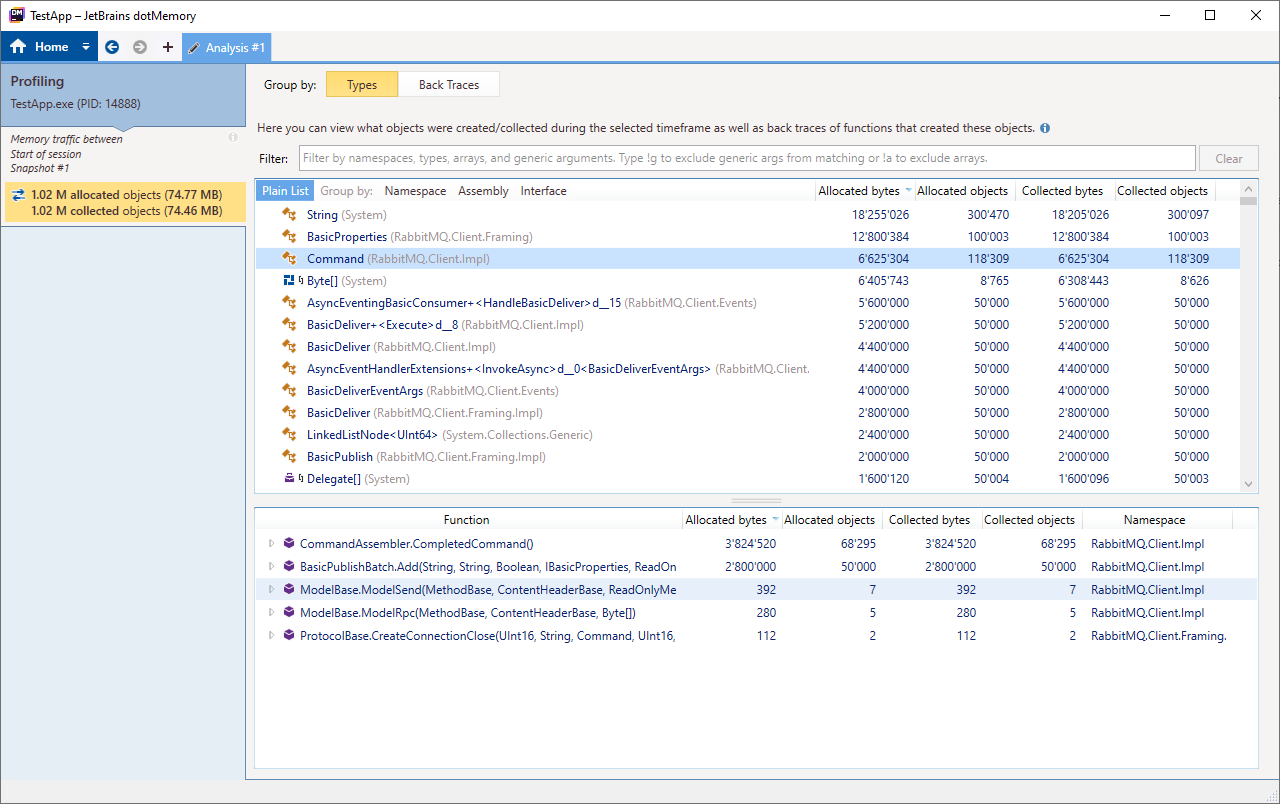The height and width of the screenshot is (804, 1280).
Task: Select BasicProperties (RabbitMQ.Client.Framing) row
Action: pyautogui.click(x=747, y=237)
